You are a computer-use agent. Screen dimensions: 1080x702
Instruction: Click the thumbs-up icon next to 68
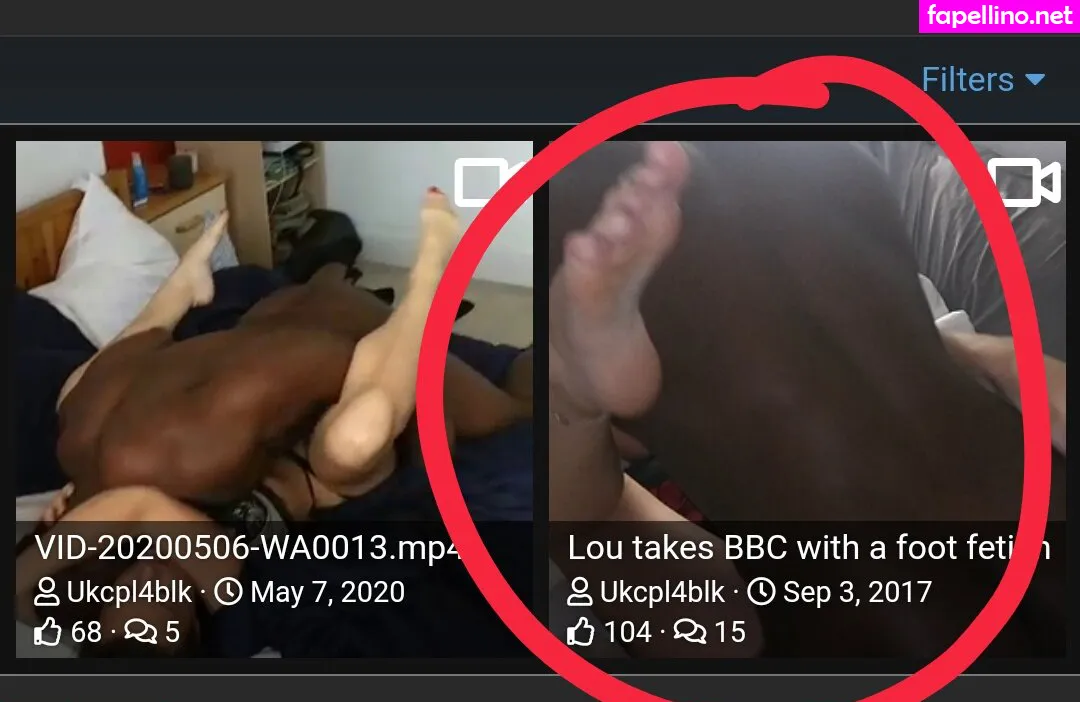tap(48, 632)
